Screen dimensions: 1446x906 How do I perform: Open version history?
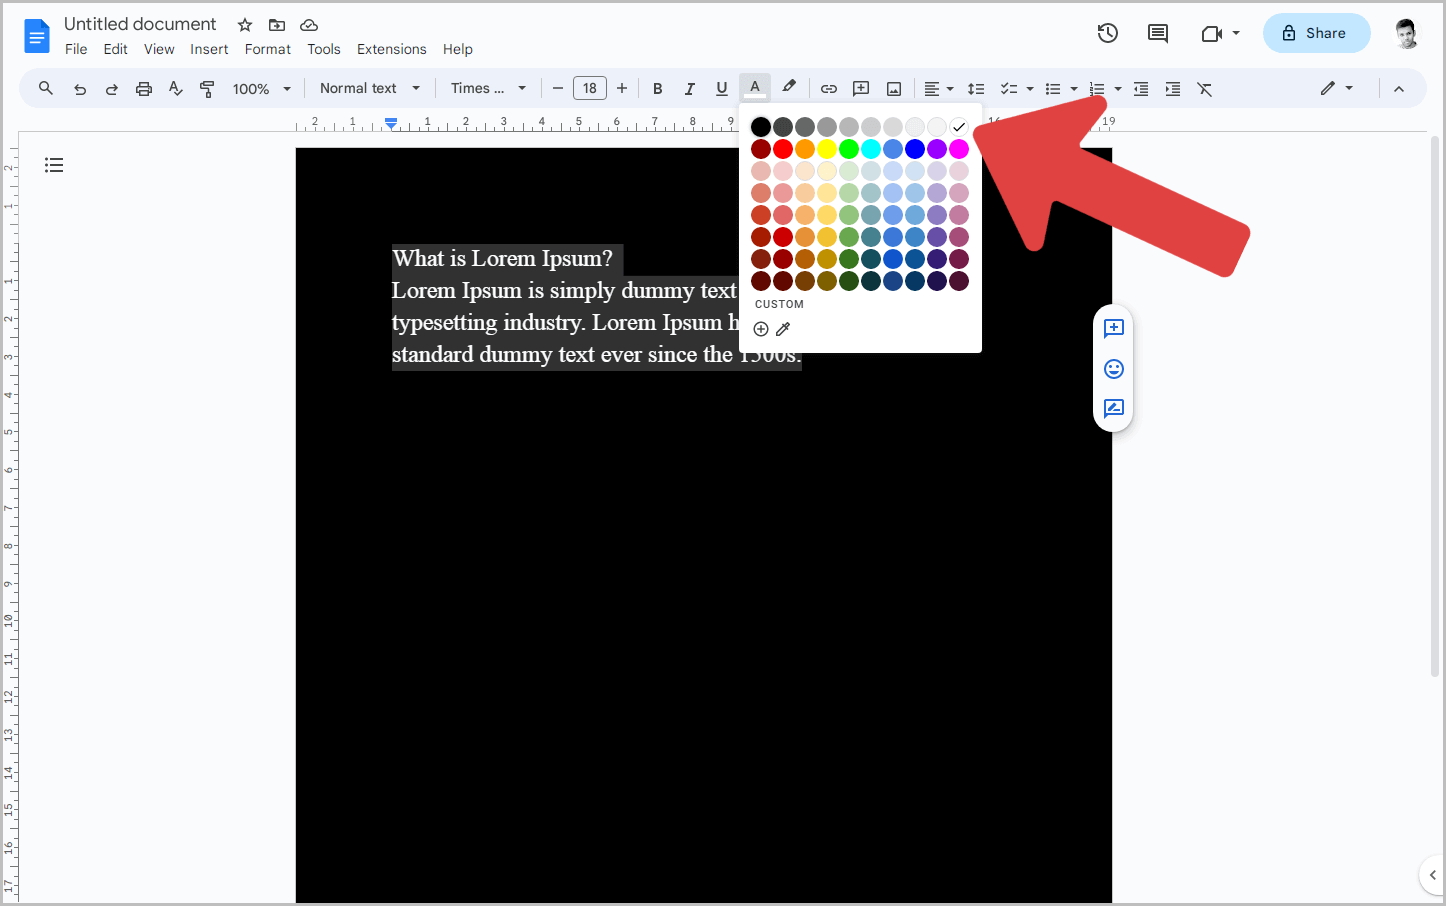1107,33
